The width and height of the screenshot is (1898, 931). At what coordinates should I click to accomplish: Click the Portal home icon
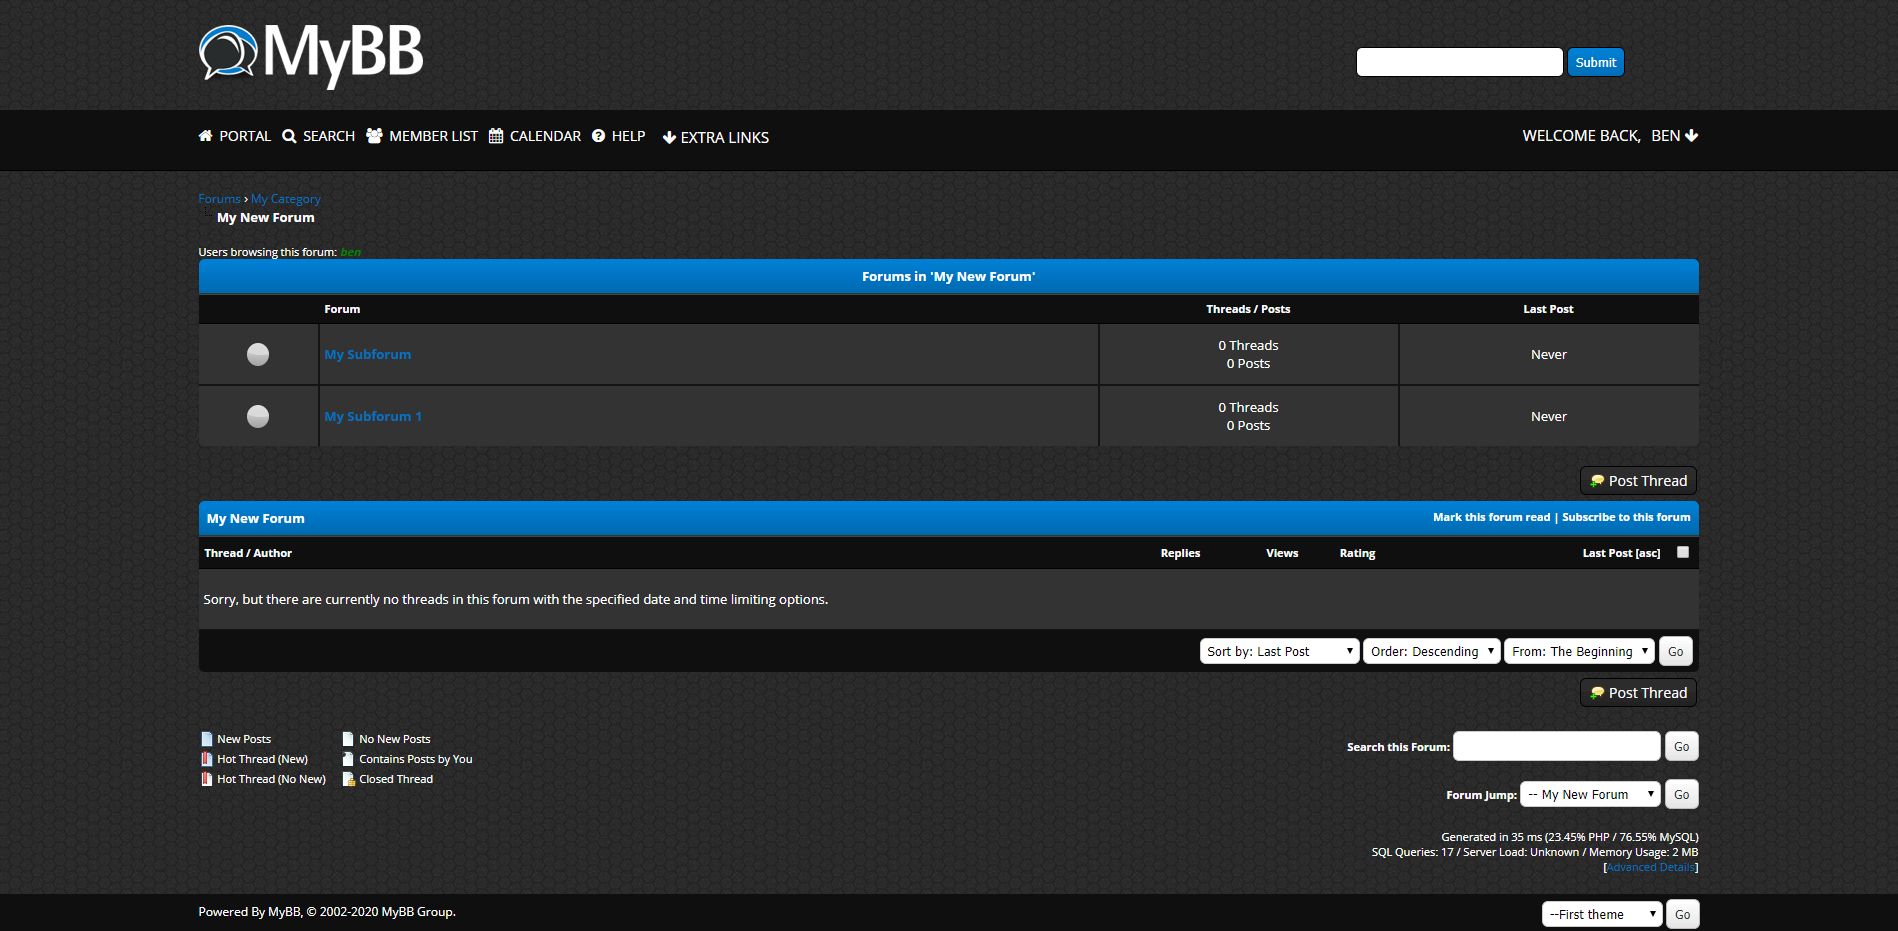205,136
